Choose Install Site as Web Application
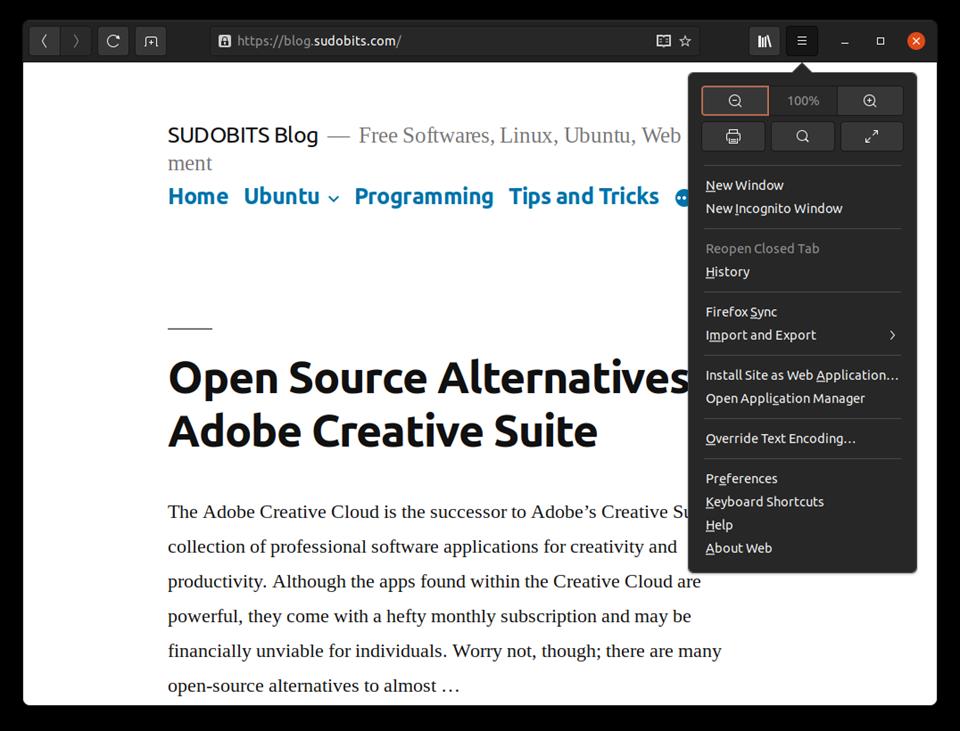This screenshot has width=960, height=731. click(801, 375)
